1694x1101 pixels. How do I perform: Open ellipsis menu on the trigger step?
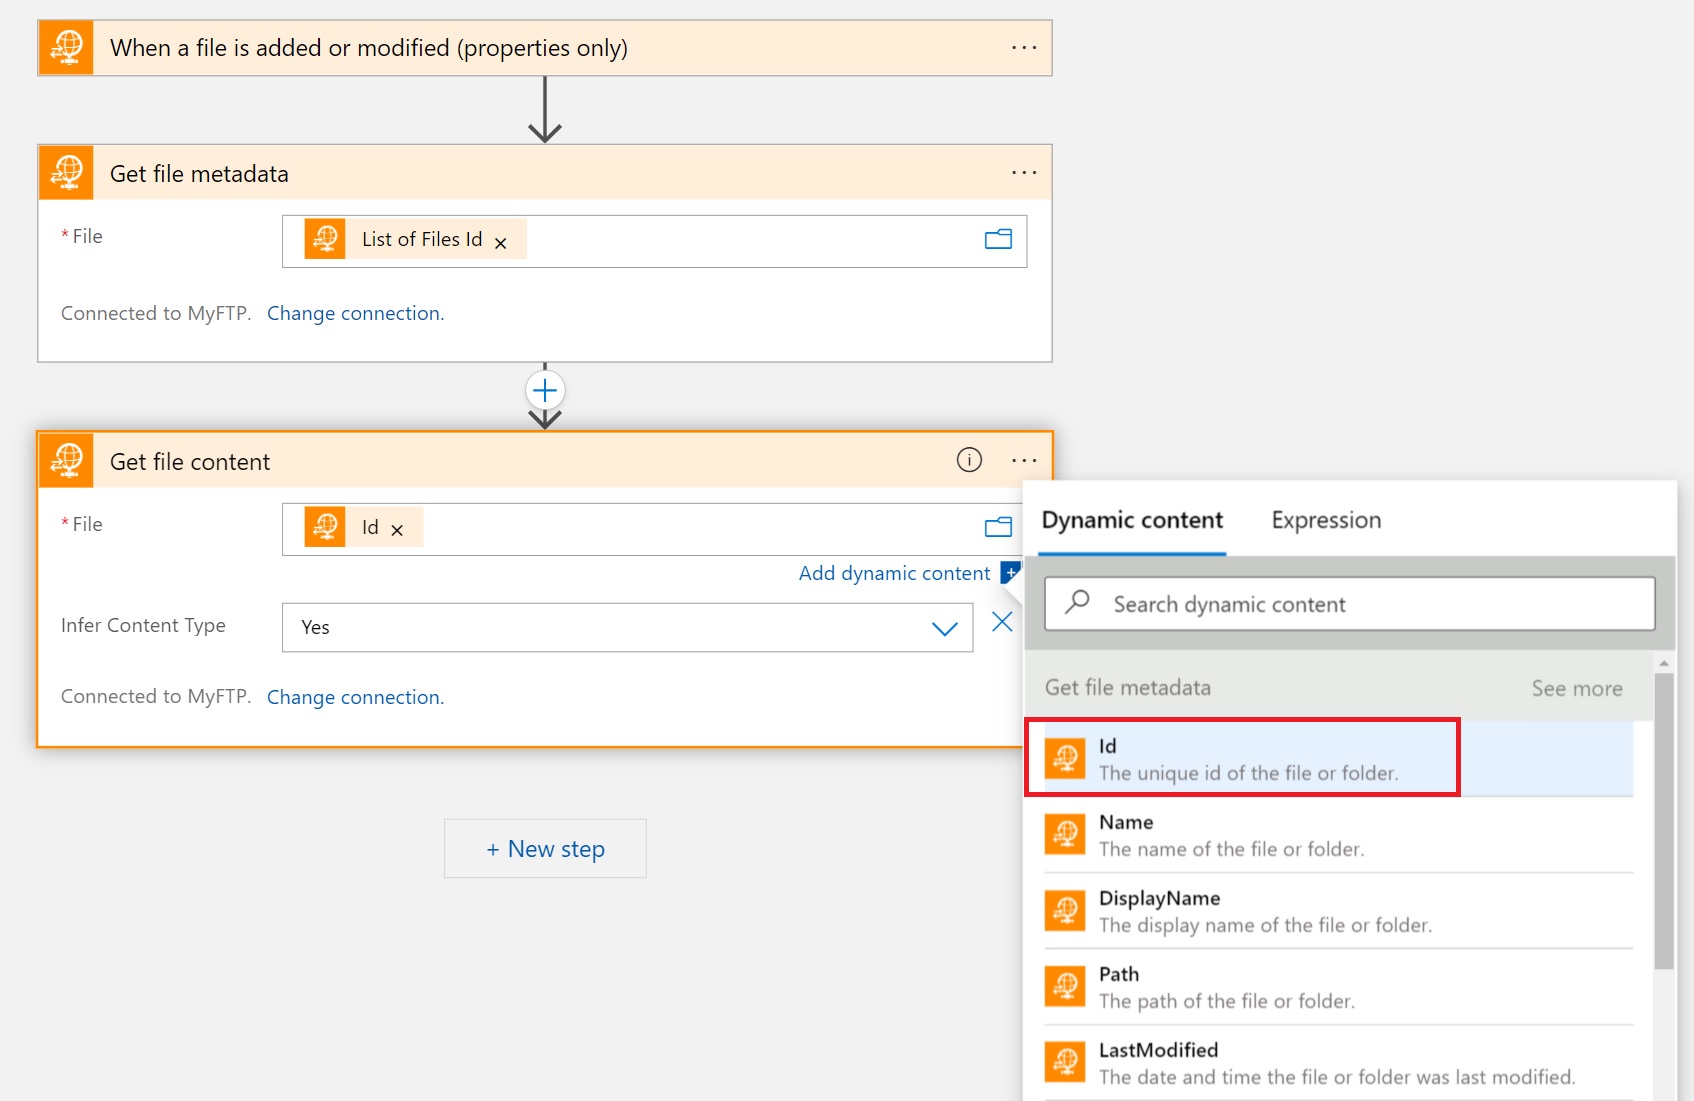[x=1023, y=48]
